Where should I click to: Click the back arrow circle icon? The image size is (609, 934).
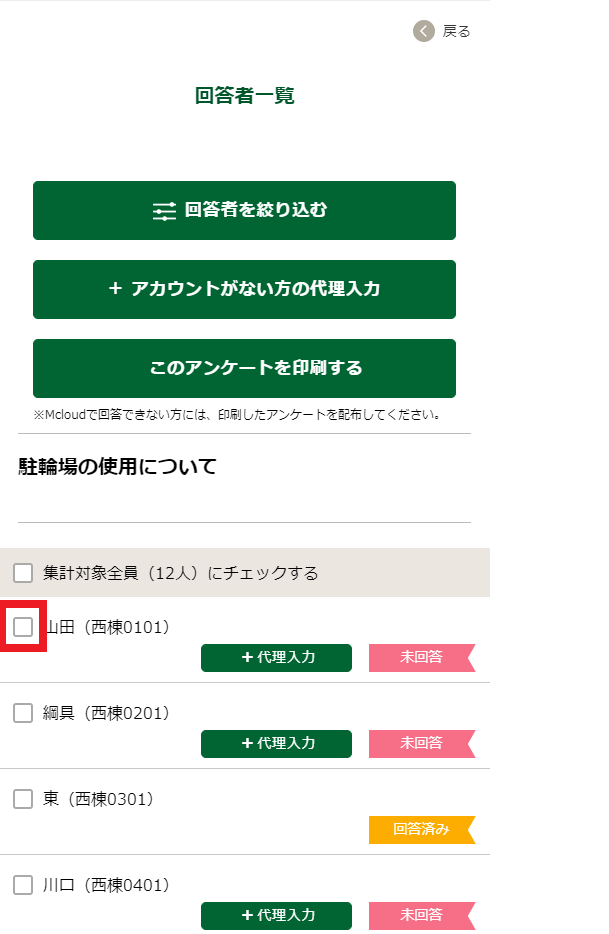click(424, 31)
